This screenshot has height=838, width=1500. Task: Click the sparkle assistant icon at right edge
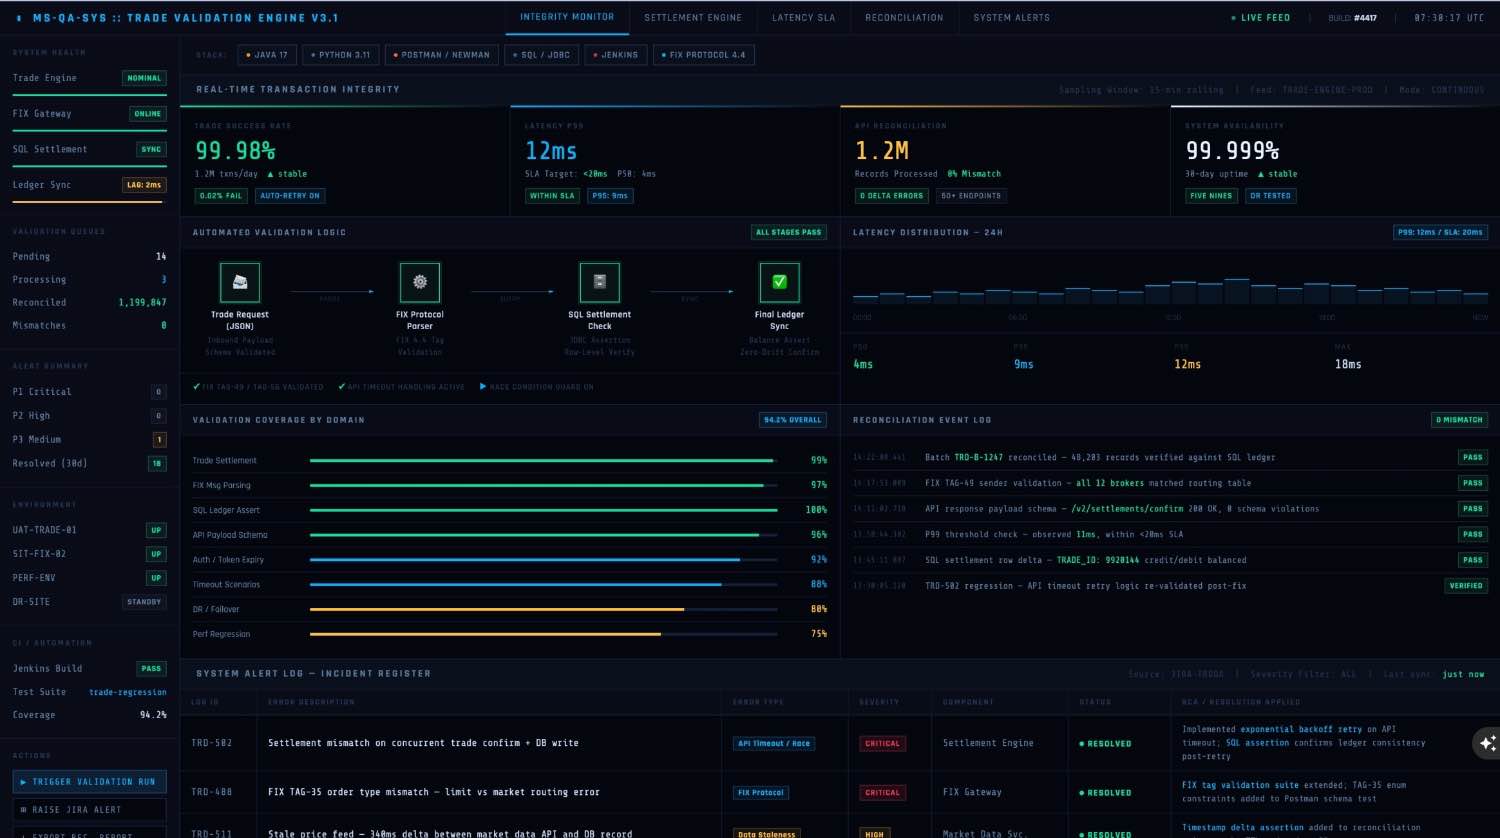[1487, 743]
